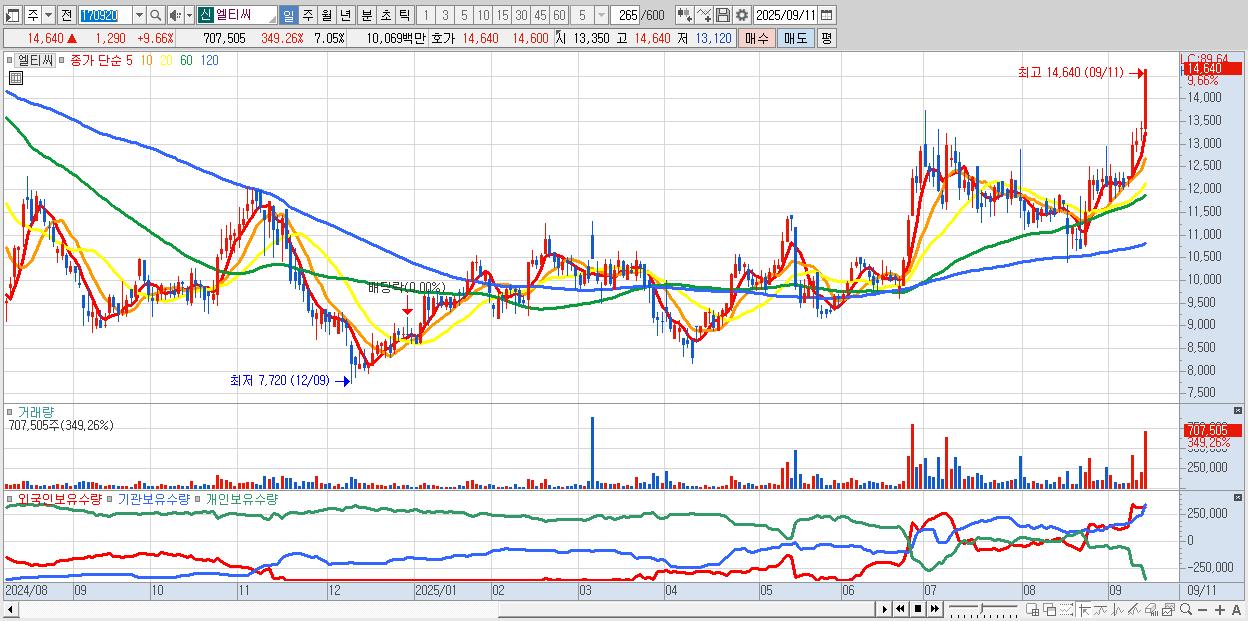Click the 엘티씨 stock name field

[238, 15]
